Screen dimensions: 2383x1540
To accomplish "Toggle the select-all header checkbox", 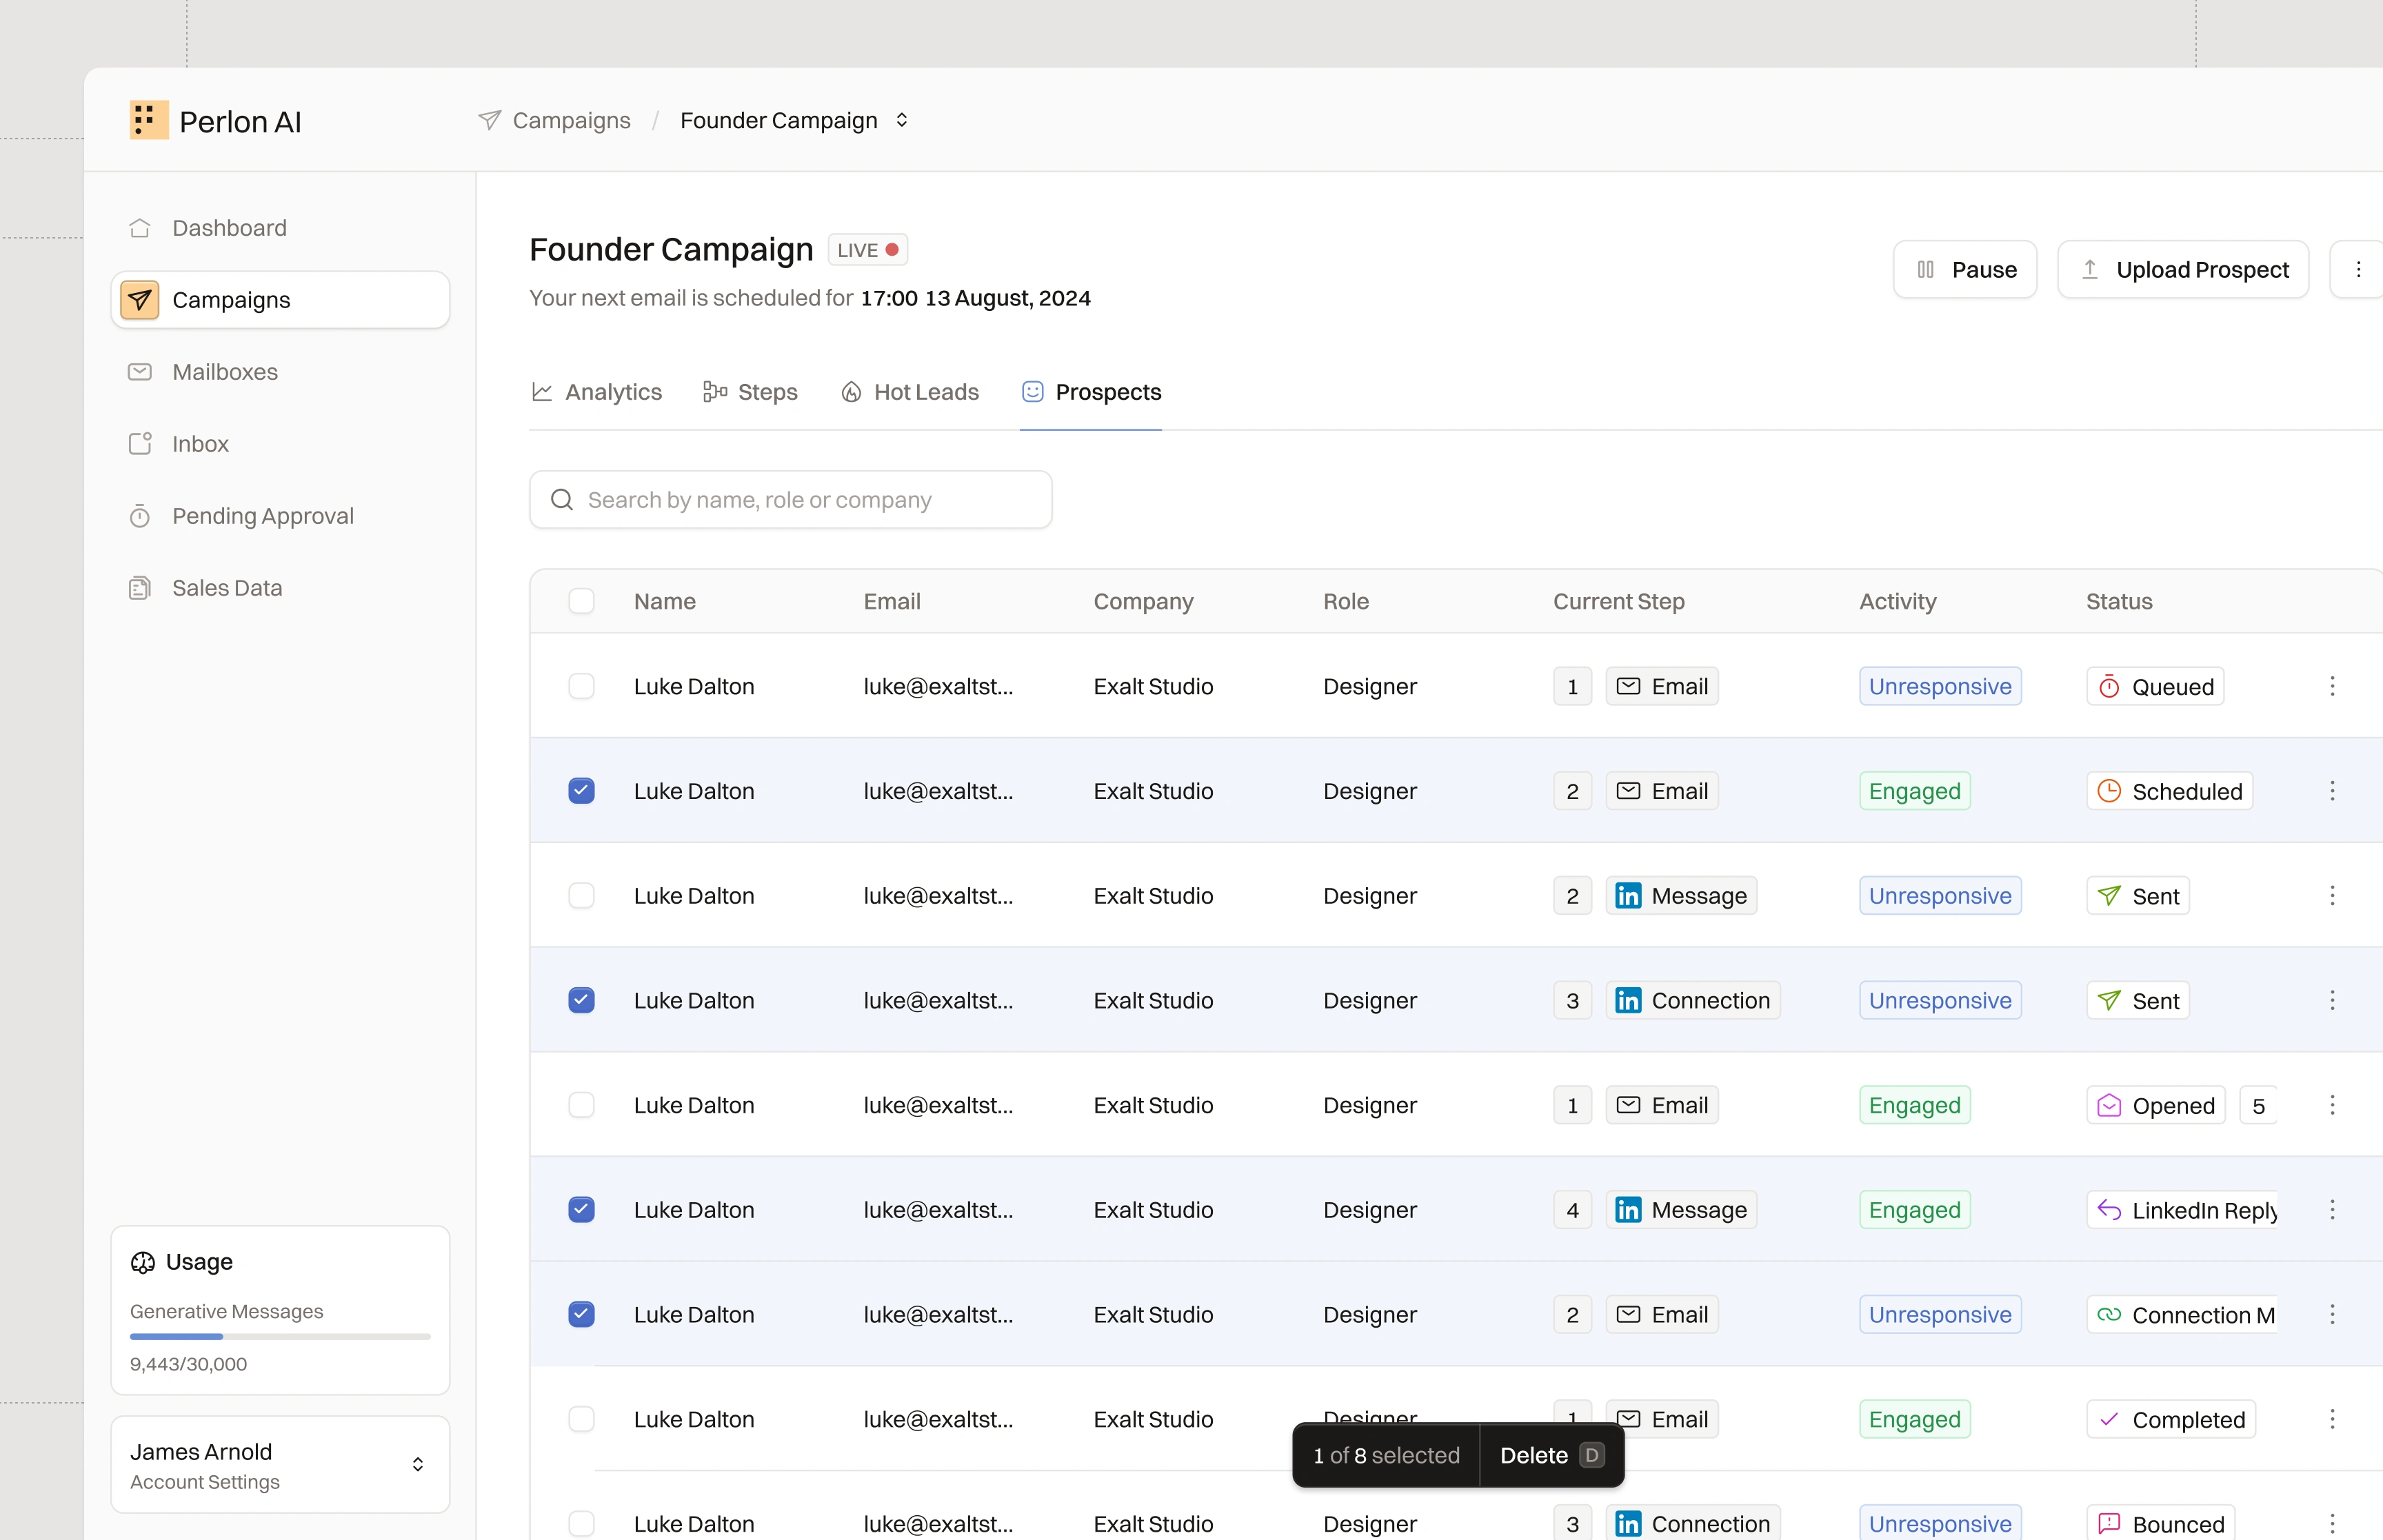I will coord(581,601).
